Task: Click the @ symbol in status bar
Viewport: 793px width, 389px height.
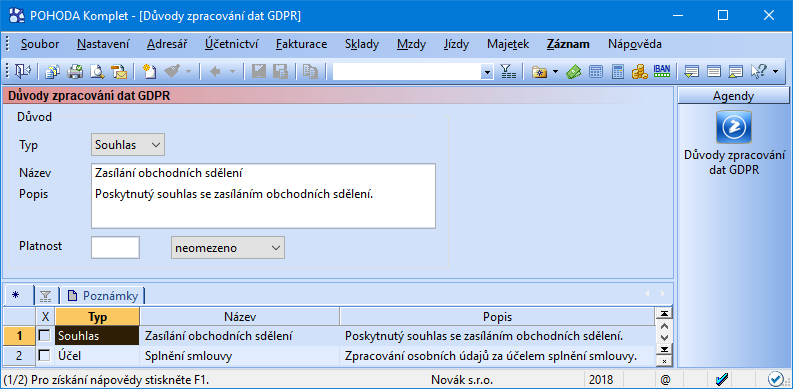Action: coord(665,379)
